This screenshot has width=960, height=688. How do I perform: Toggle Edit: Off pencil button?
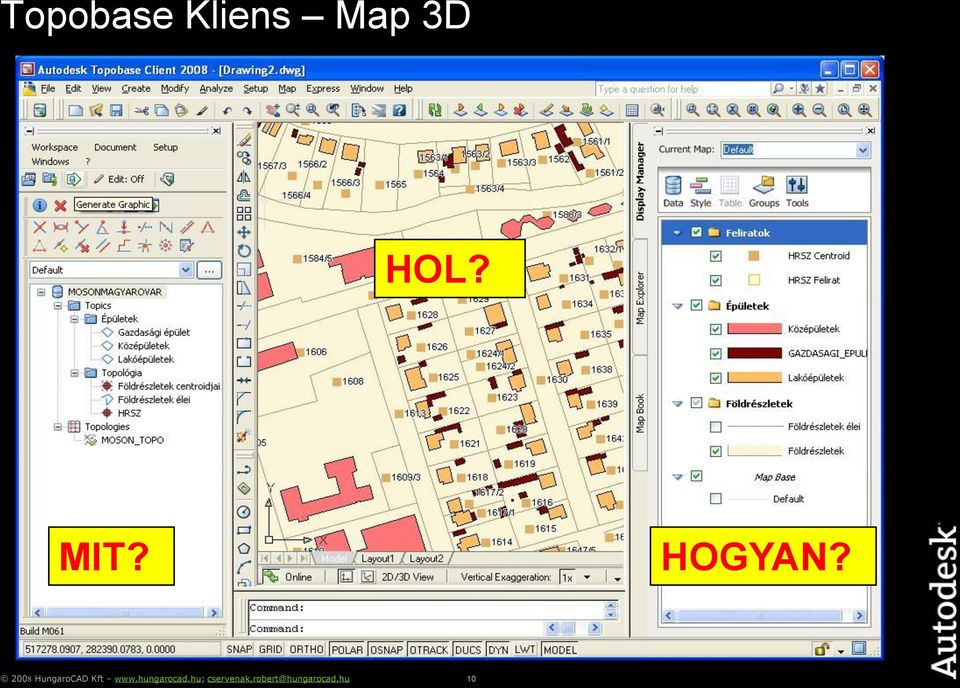click(119, 179)
